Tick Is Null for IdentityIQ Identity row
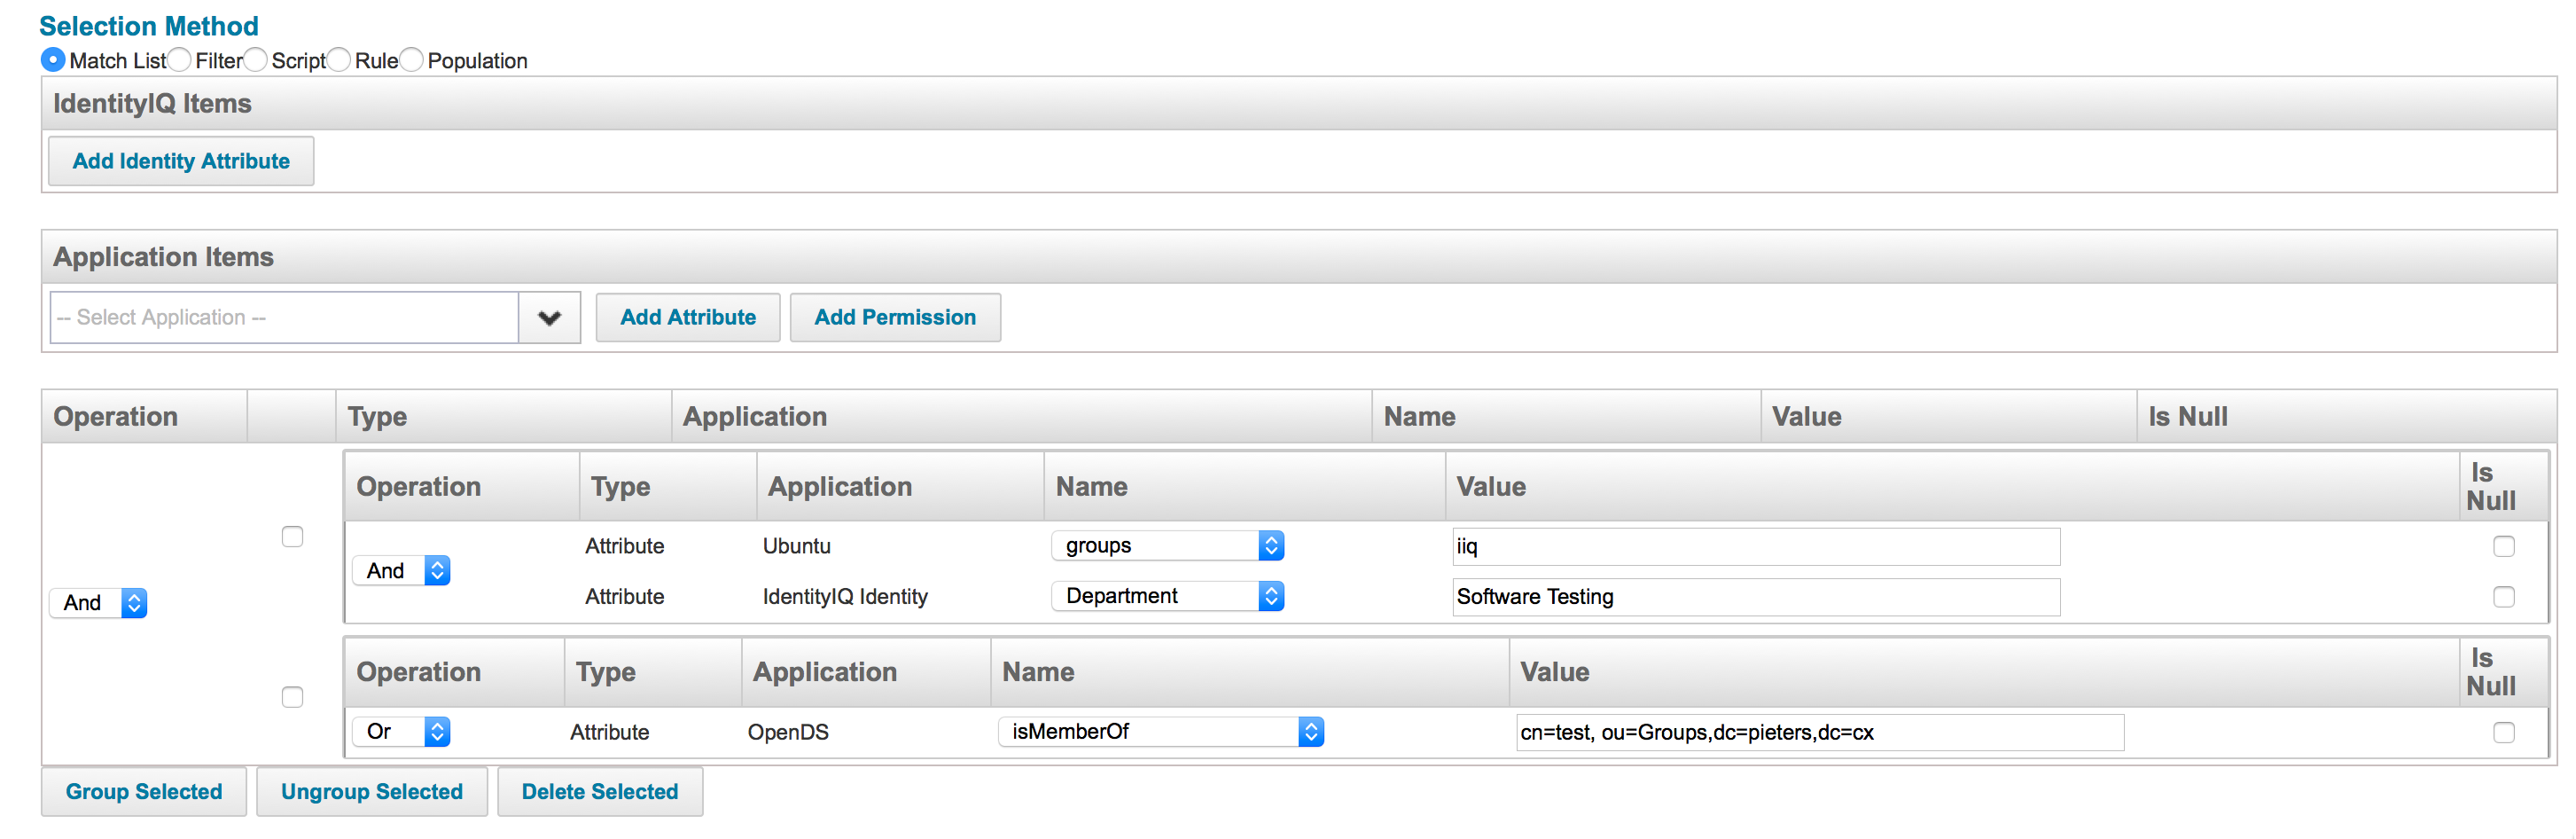This screenshot has height=839, width=2576. [x=2503, y=597]
